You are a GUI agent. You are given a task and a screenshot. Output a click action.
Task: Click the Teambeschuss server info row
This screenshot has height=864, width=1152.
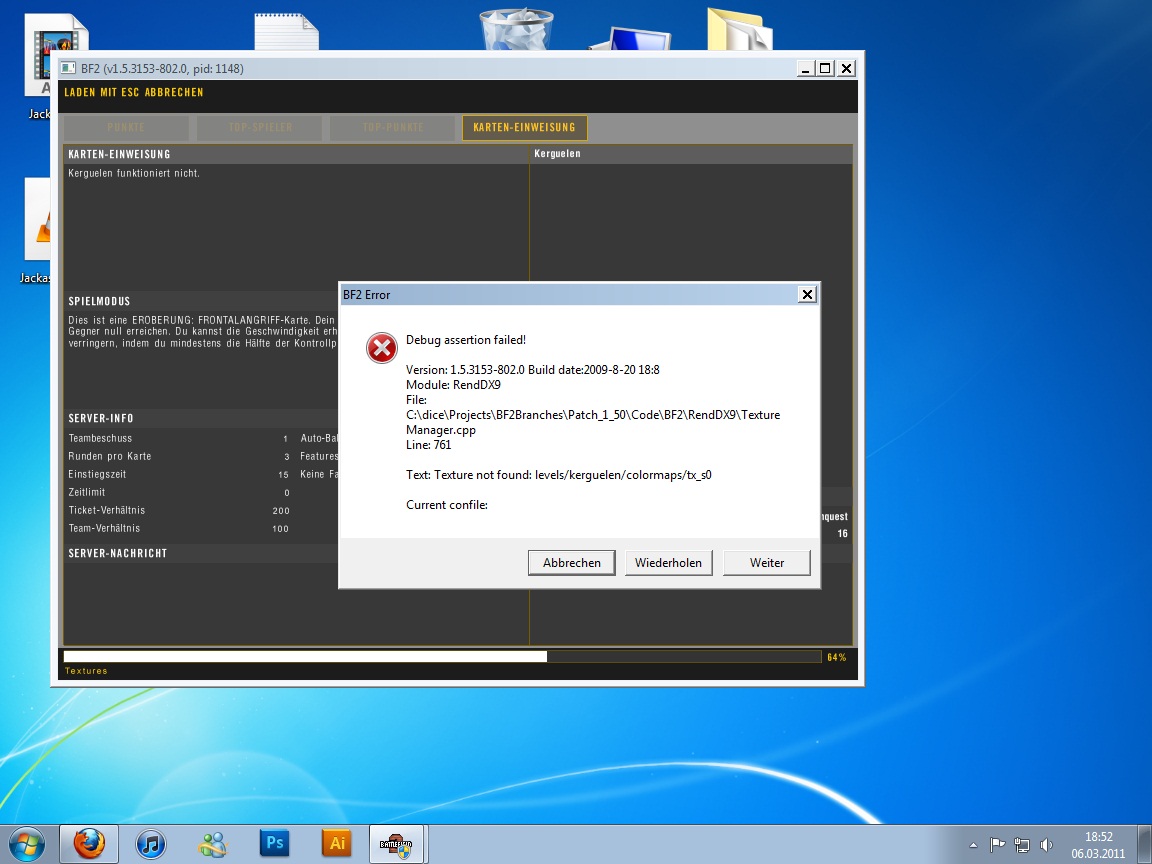(179, 438)
